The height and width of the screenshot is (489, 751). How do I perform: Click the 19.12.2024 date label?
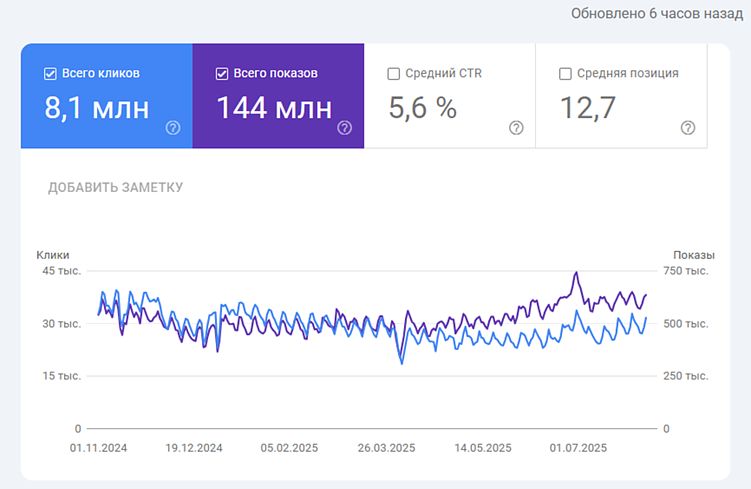pos(194,447)
